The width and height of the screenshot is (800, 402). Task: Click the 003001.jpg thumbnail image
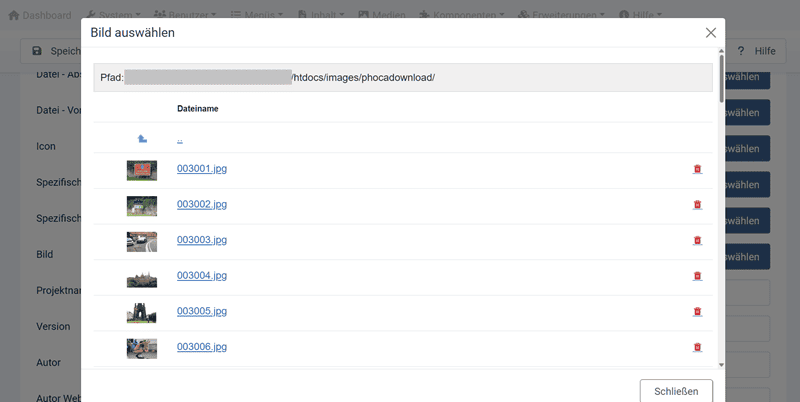[x=142, y=170]
